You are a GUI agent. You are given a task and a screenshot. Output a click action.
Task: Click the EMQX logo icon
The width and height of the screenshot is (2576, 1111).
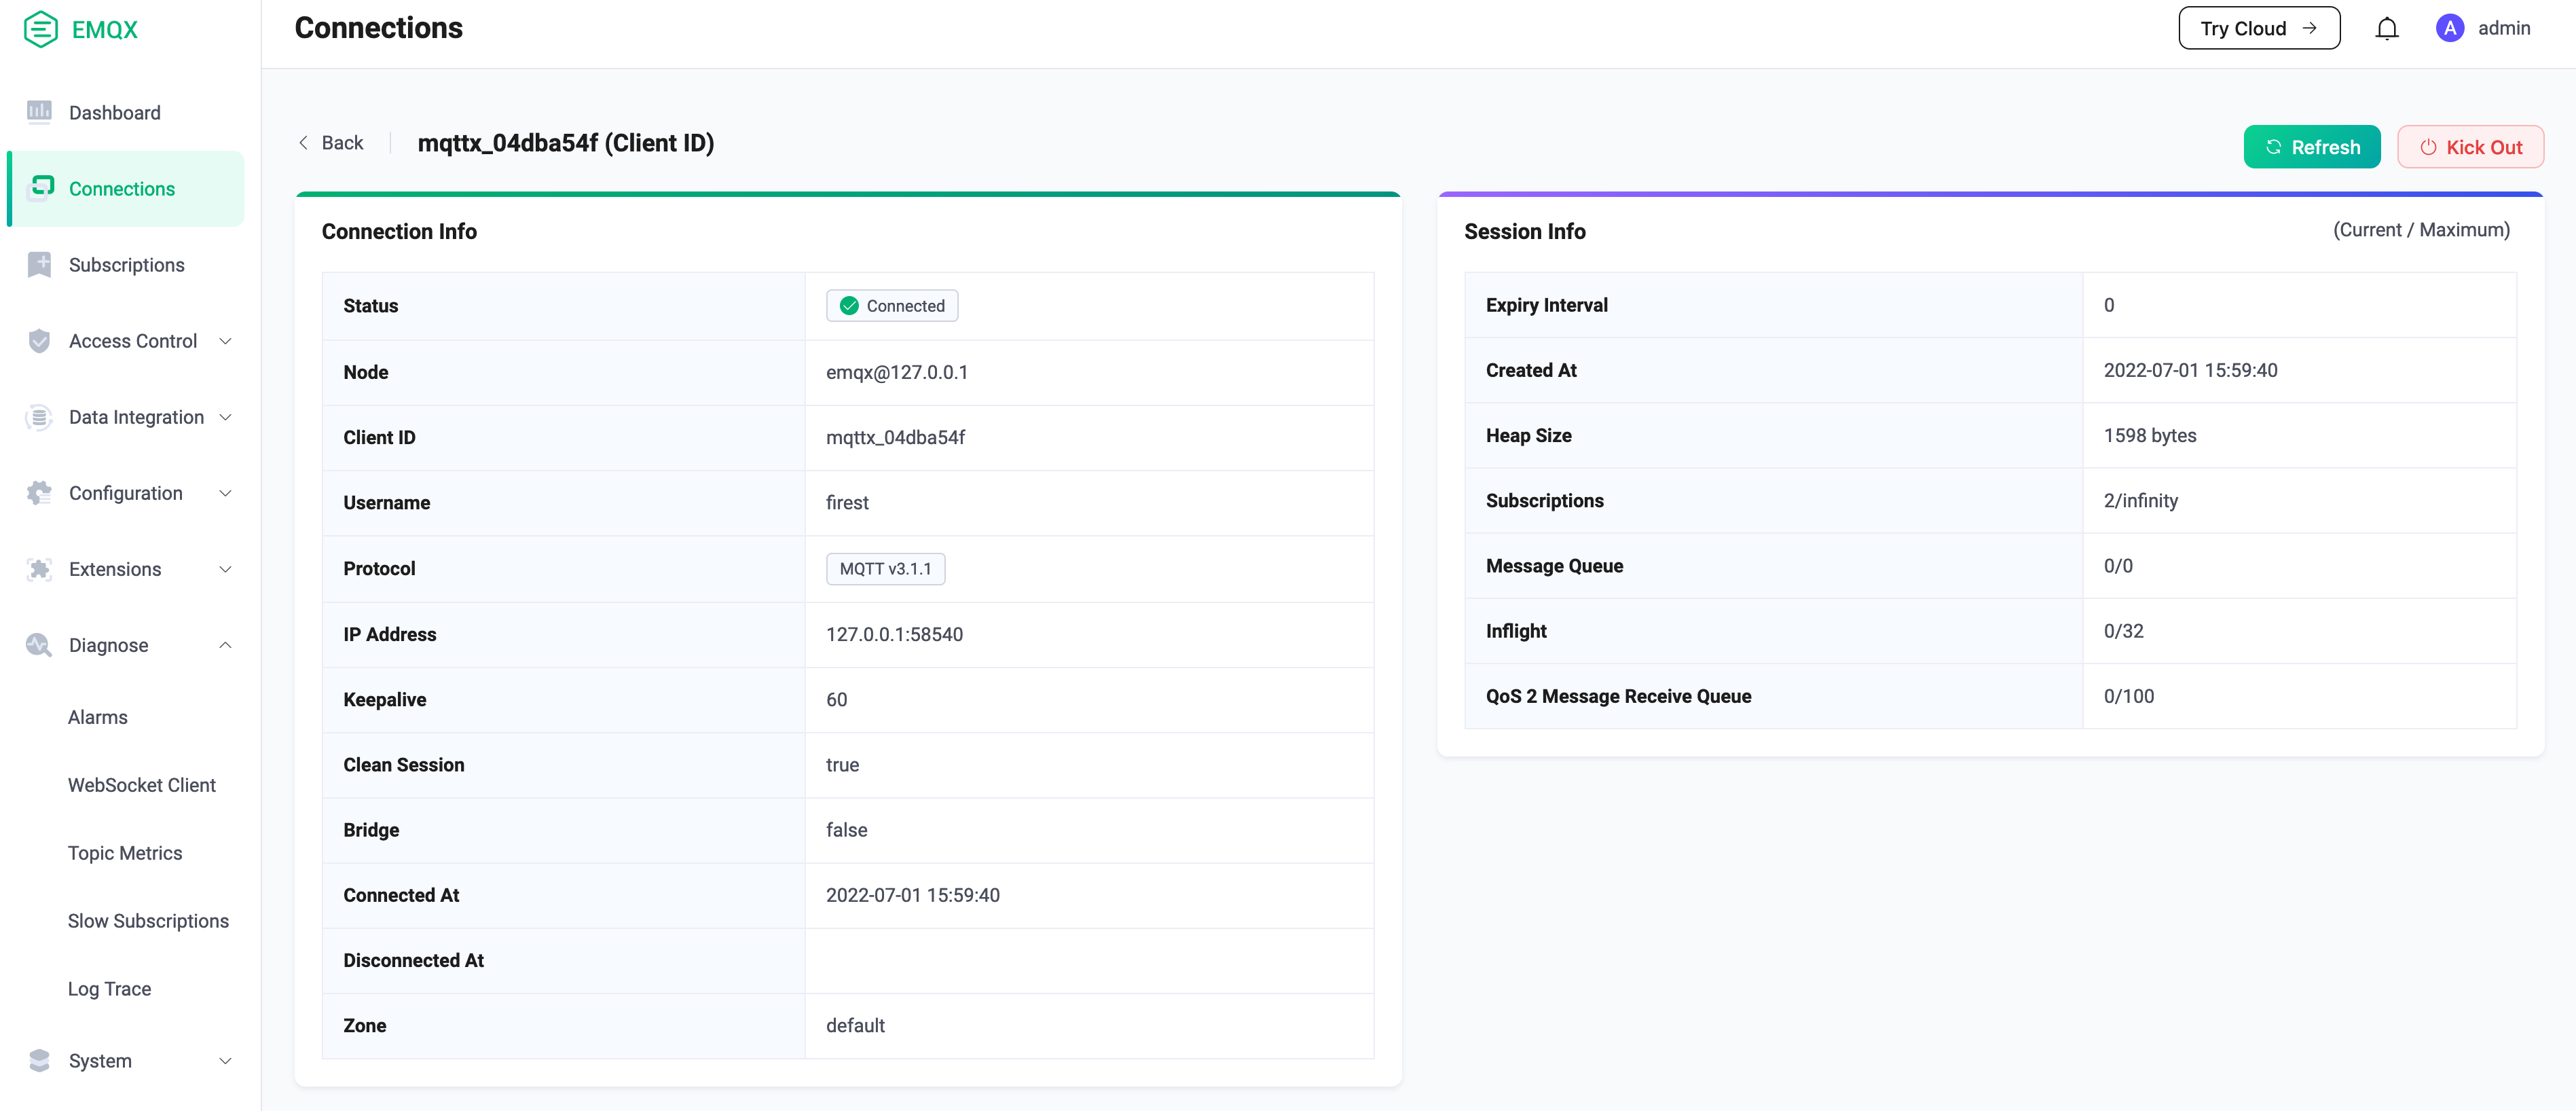pos(40,29)
